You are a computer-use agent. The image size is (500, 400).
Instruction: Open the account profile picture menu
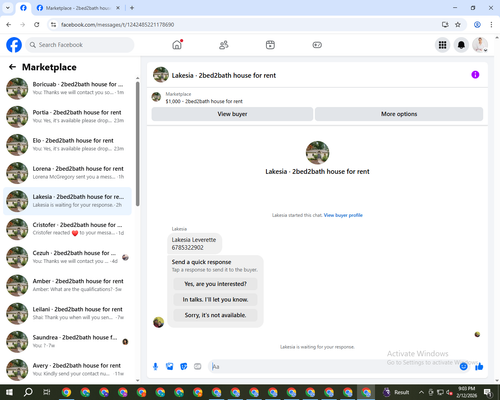pyautogui.click(x=480, y=45)
